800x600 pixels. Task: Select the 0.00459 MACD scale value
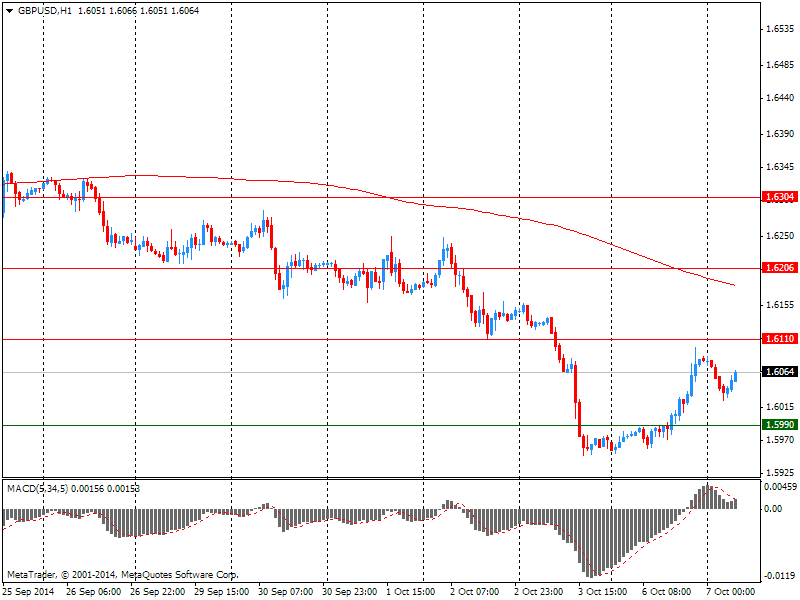click(x=781, y=487)
